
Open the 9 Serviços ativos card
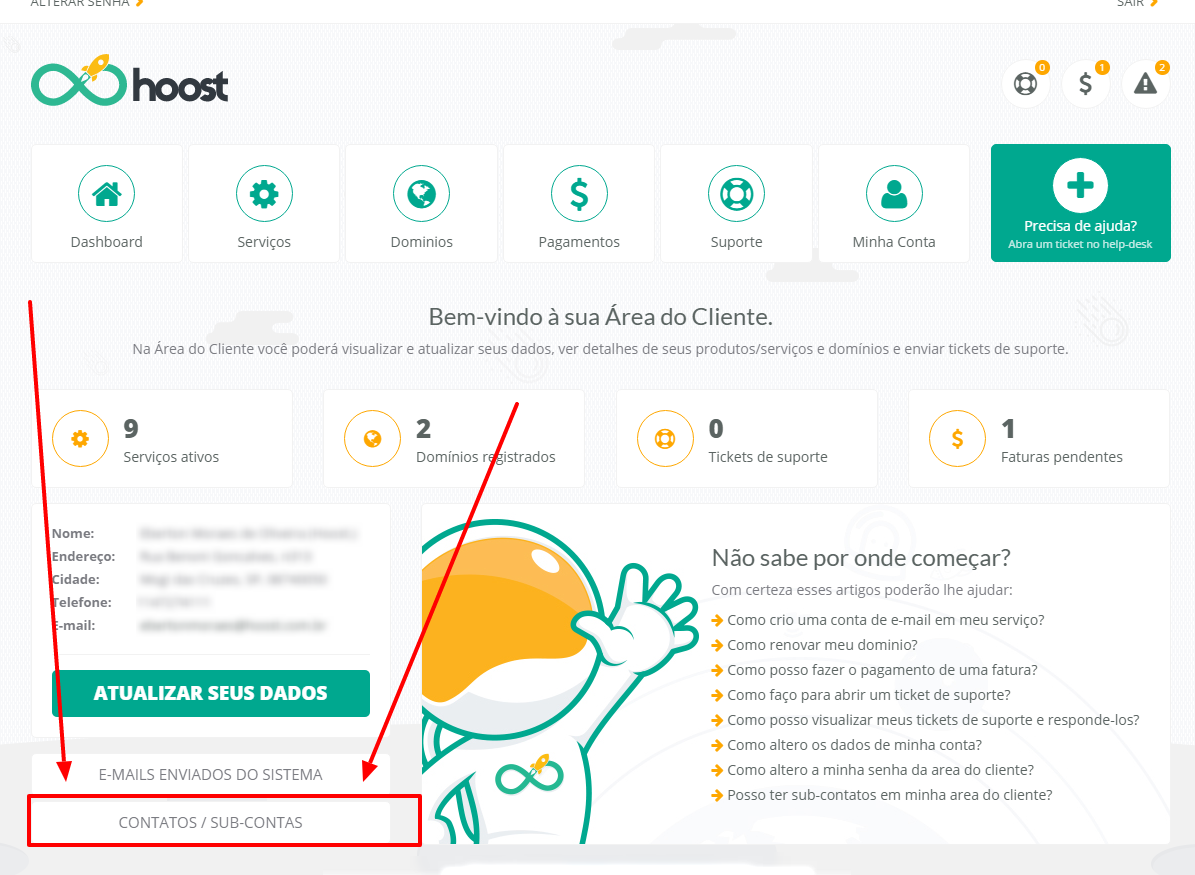point(162,439)
